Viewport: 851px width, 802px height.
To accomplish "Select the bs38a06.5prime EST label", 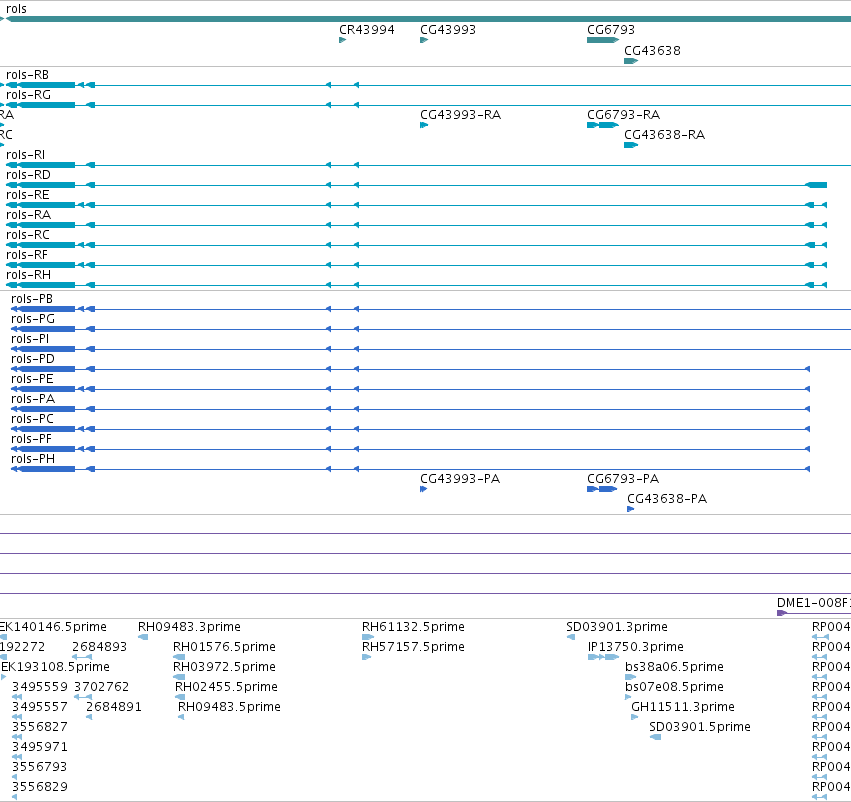I will [x=674, y=666].
